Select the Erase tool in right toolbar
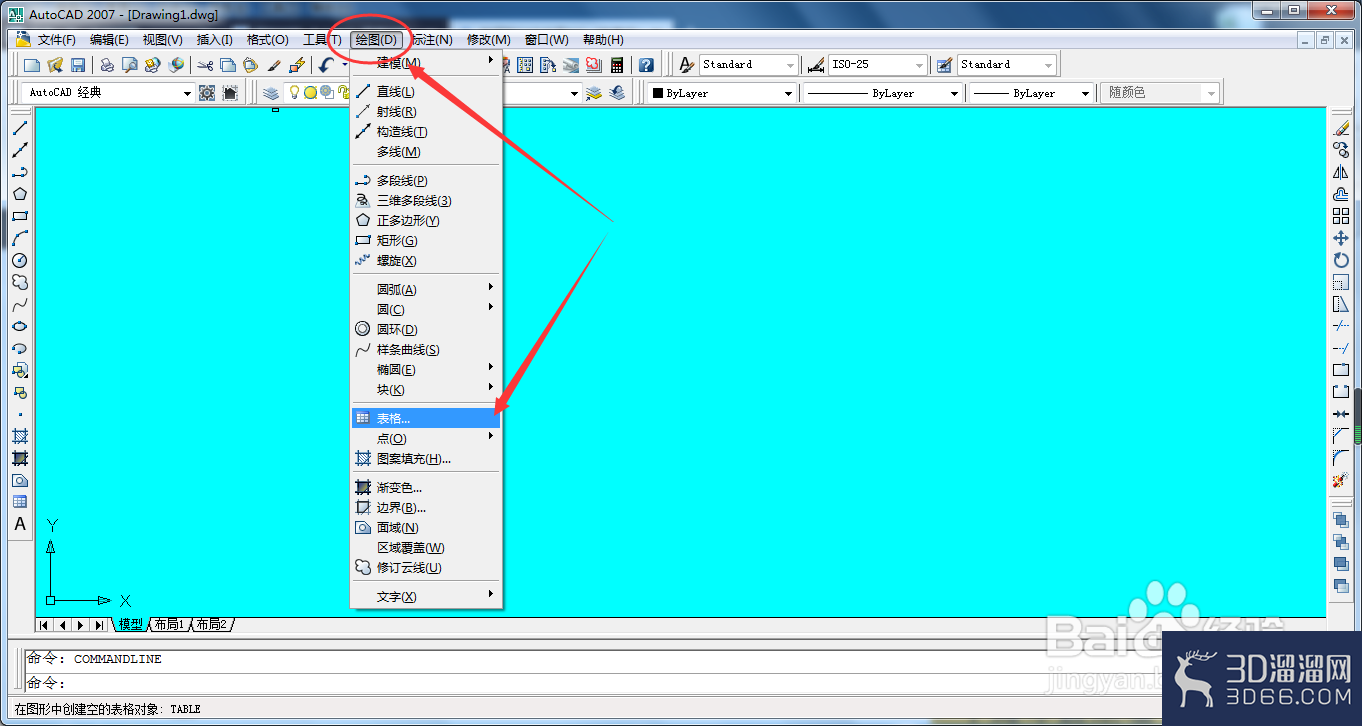The height and width of the screenshot is (726, 1362). point(1341,128)
